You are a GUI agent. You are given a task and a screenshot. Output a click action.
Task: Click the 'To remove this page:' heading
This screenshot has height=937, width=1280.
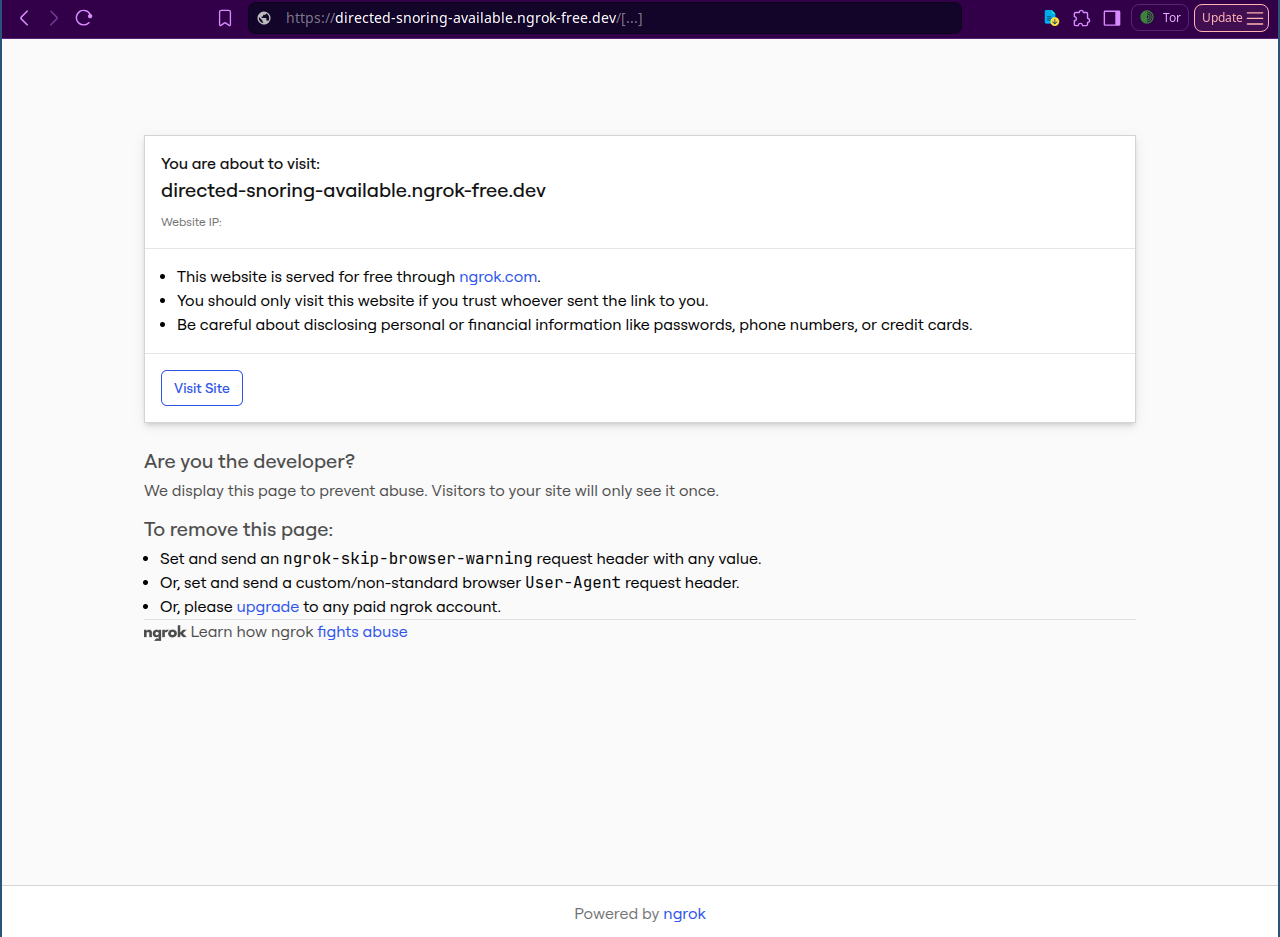[238, 530]
